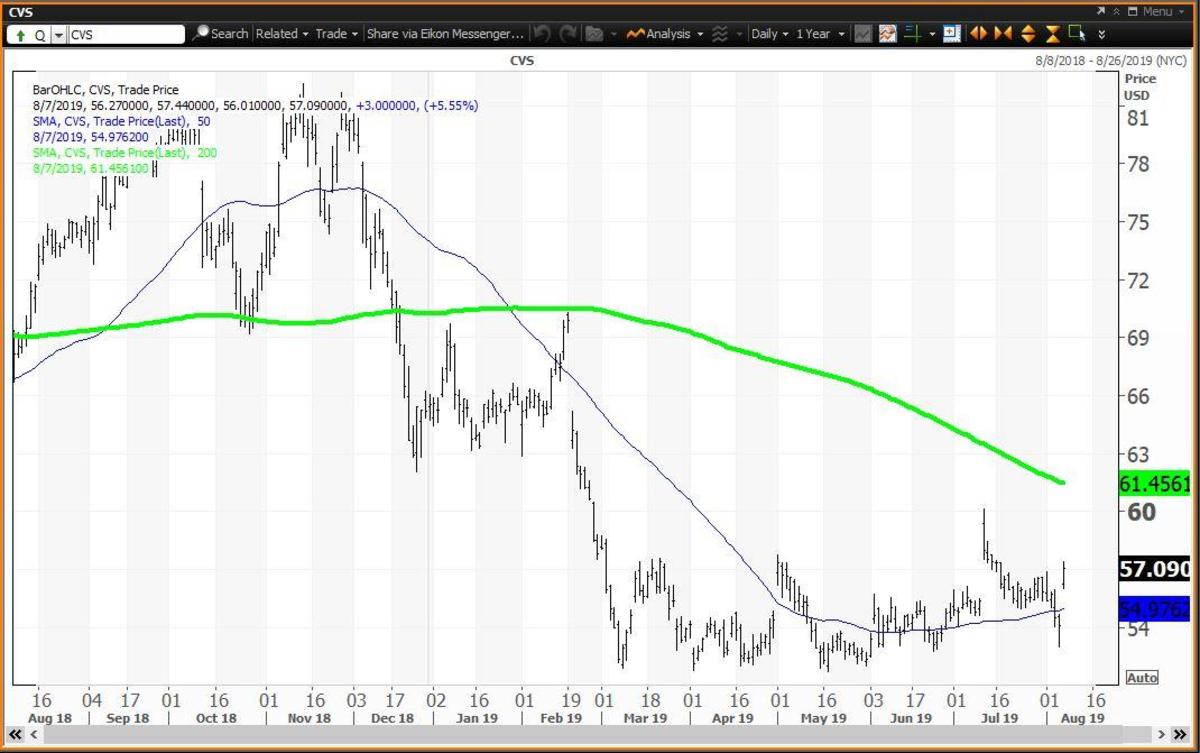1200x753 pixels.
Task: Click the compress horizontally orange arrows icon
Action: (x=1003, y=34)
